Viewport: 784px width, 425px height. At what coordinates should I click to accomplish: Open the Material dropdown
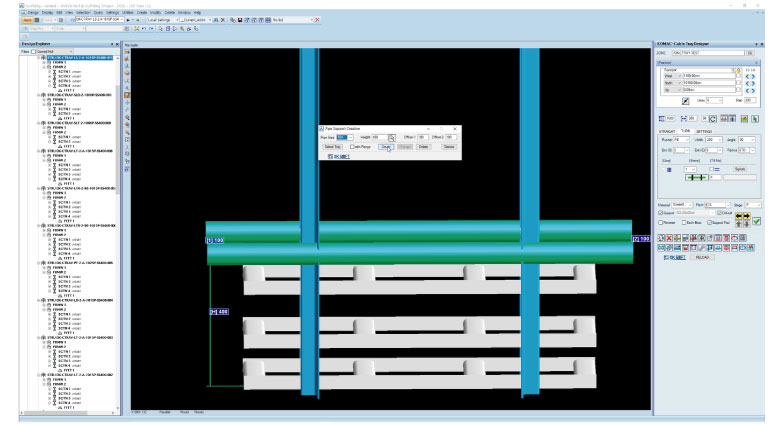point(682,205)
